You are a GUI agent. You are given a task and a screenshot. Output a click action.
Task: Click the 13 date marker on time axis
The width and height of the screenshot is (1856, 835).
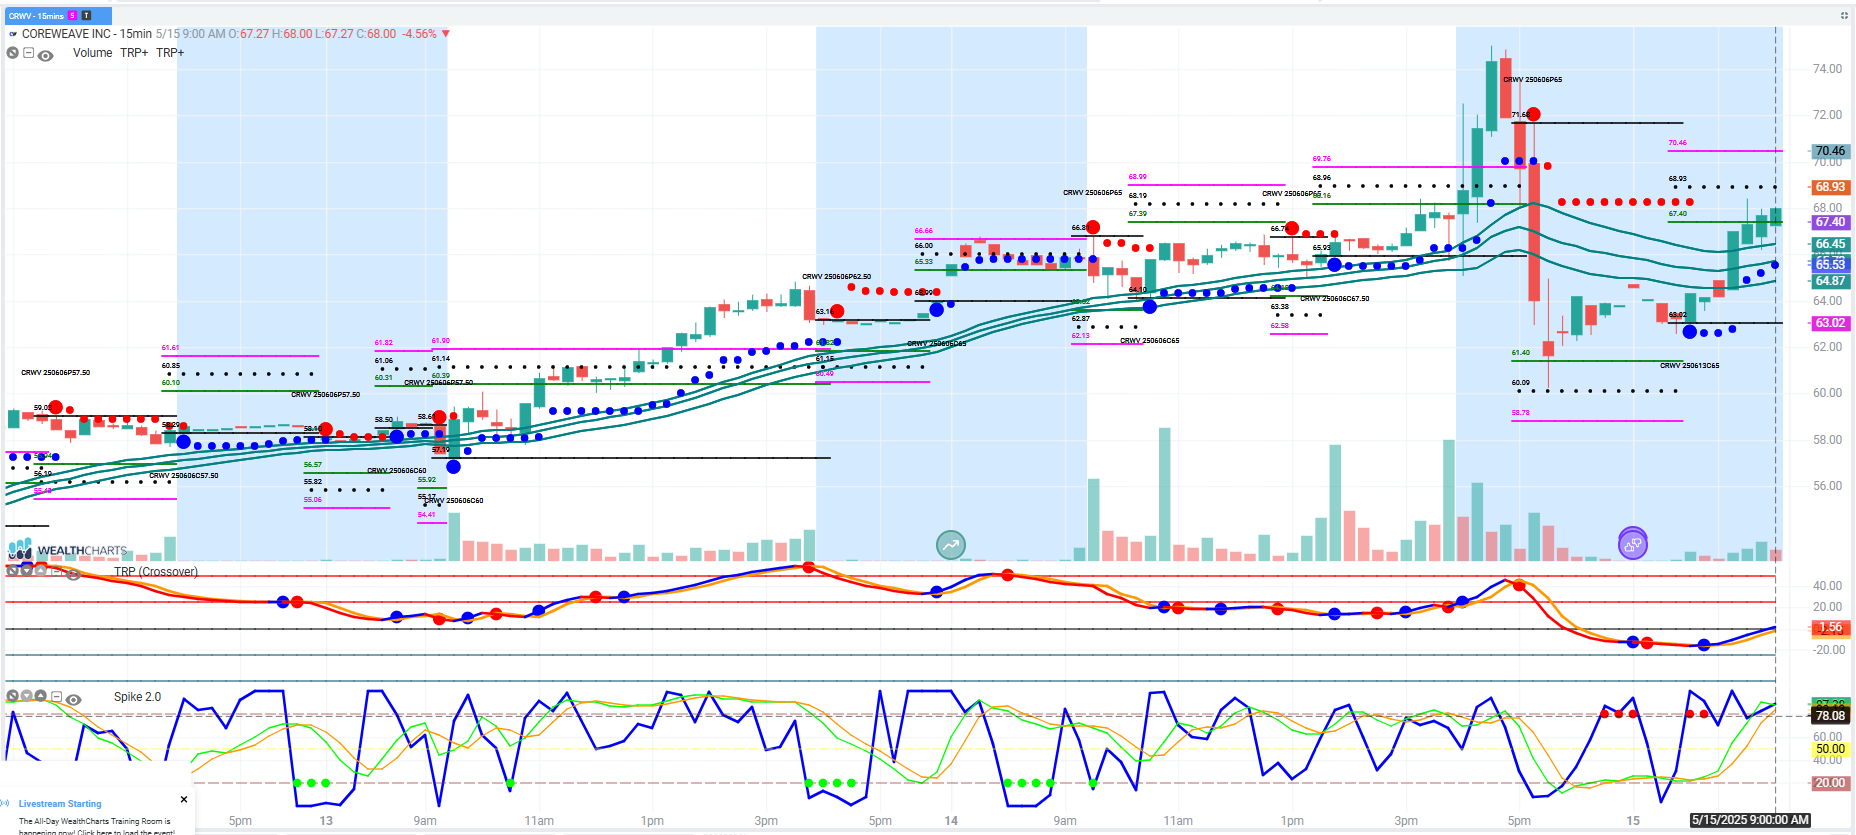(x=326, y=821)
